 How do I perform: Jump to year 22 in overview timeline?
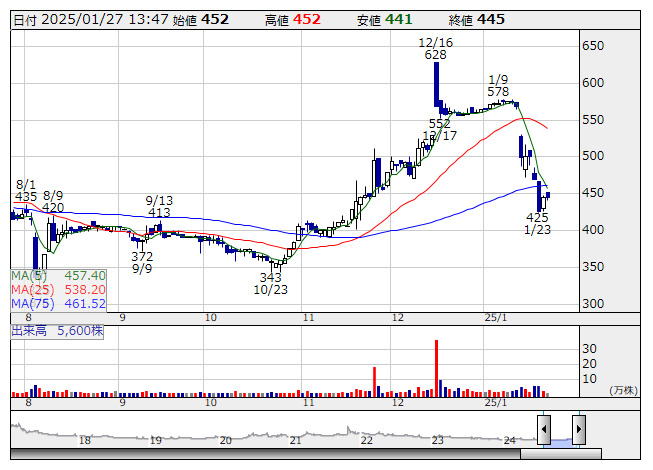[367, 440]
